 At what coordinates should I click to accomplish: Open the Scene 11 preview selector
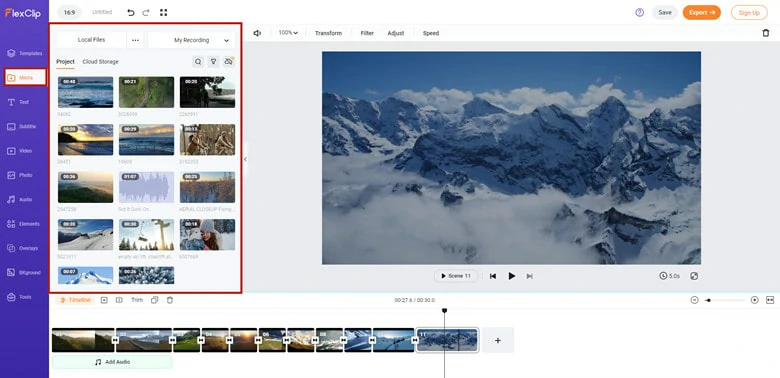[x=456, y=276]
